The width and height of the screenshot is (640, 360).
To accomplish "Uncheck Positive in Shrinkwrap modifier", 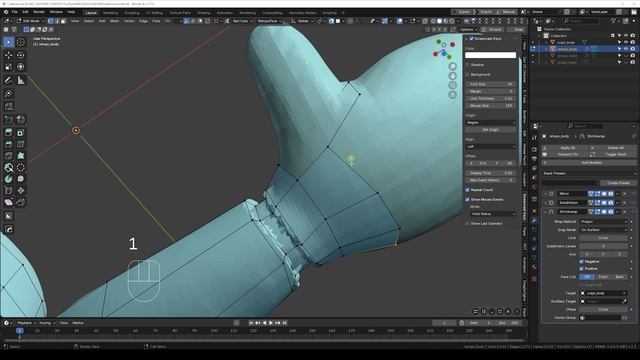I will (x=581, y=269).
